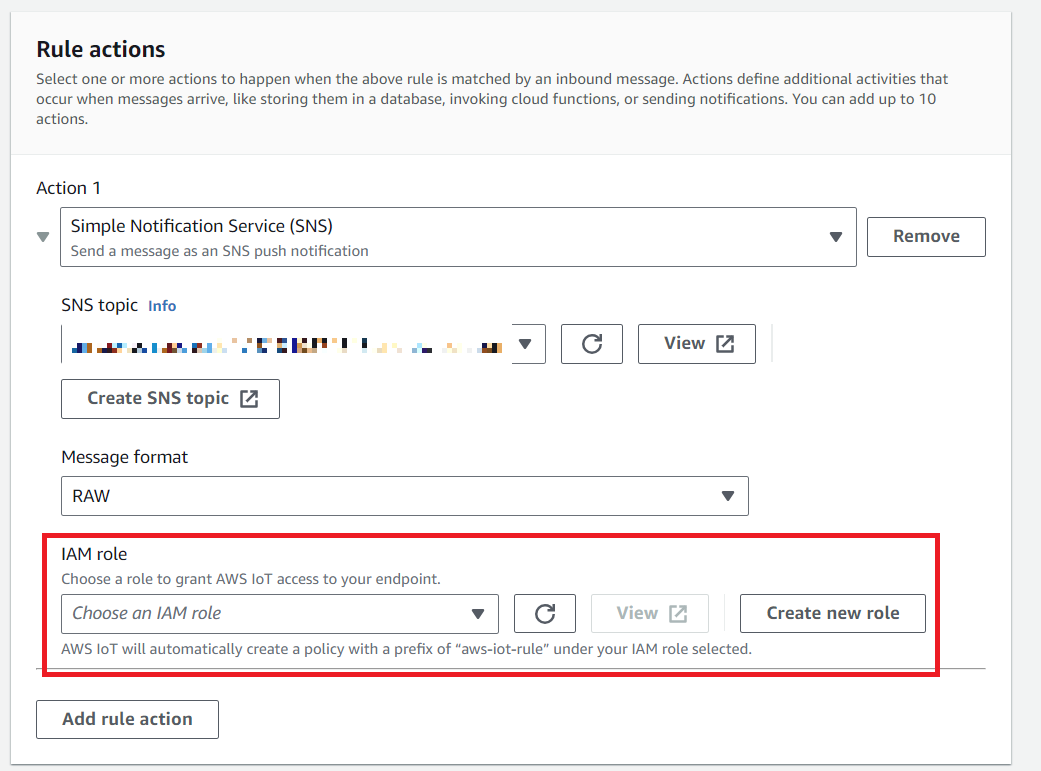Click the Simple Notification Service (SNS) text
This screenshot has width=1041, height=771.
point(201,227)
